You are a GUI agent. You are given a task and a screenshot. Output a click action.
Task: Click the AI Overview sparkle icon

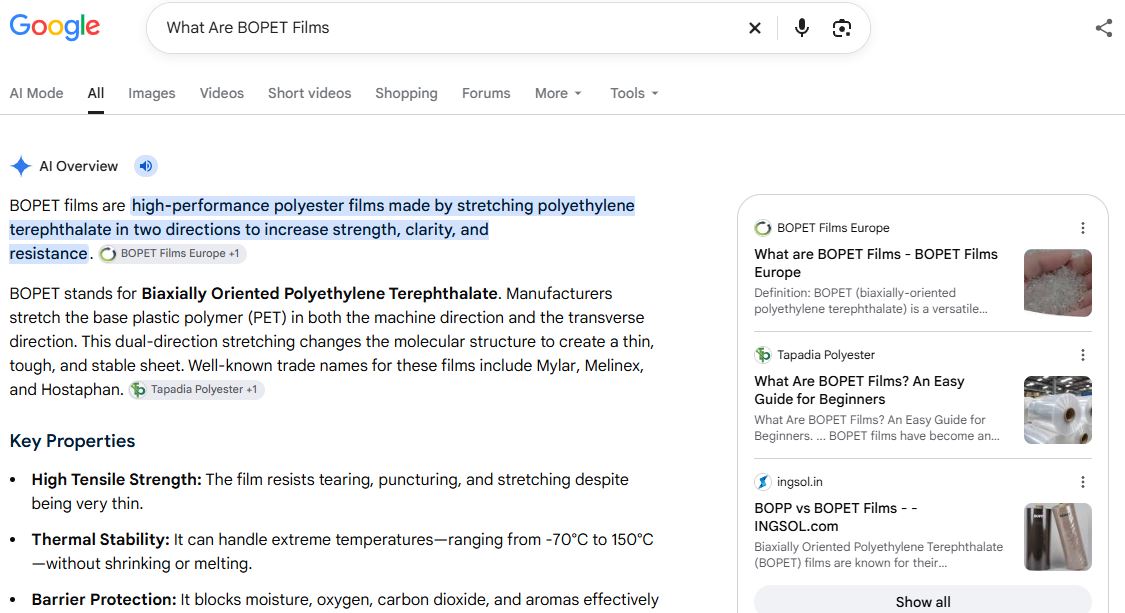coord(21,167)
